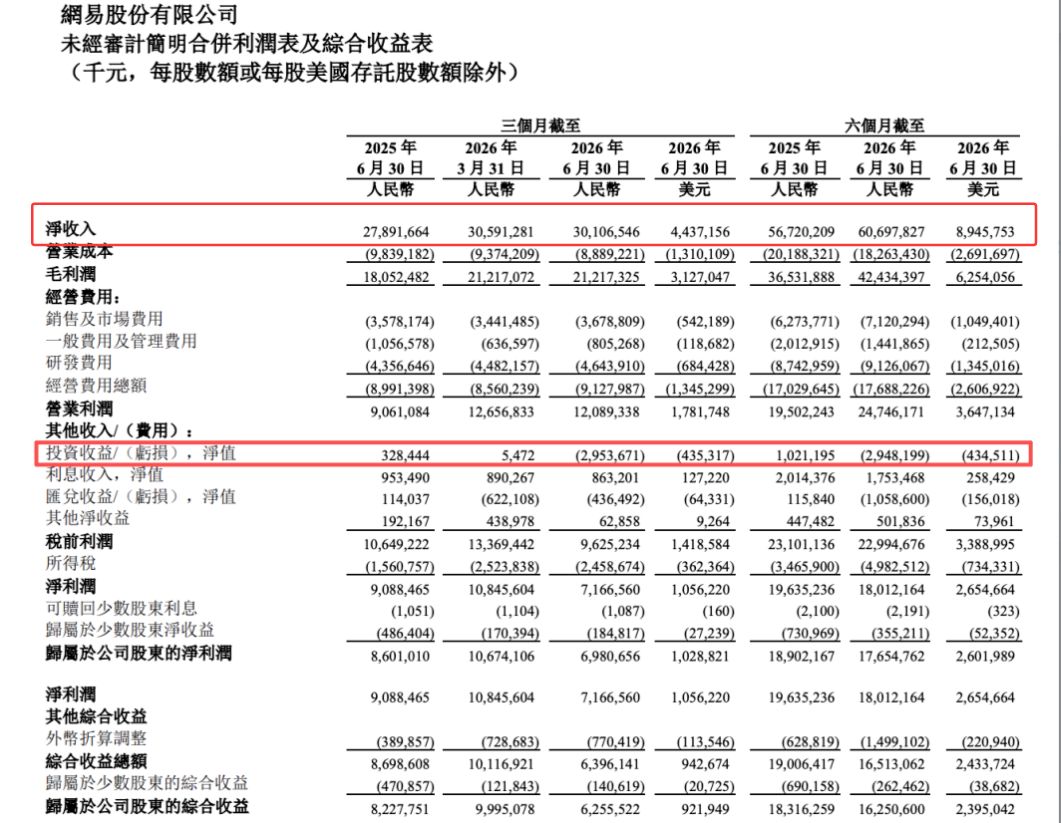
Task: Click selling expense value (3,678,809)
Action: [610, 322]
